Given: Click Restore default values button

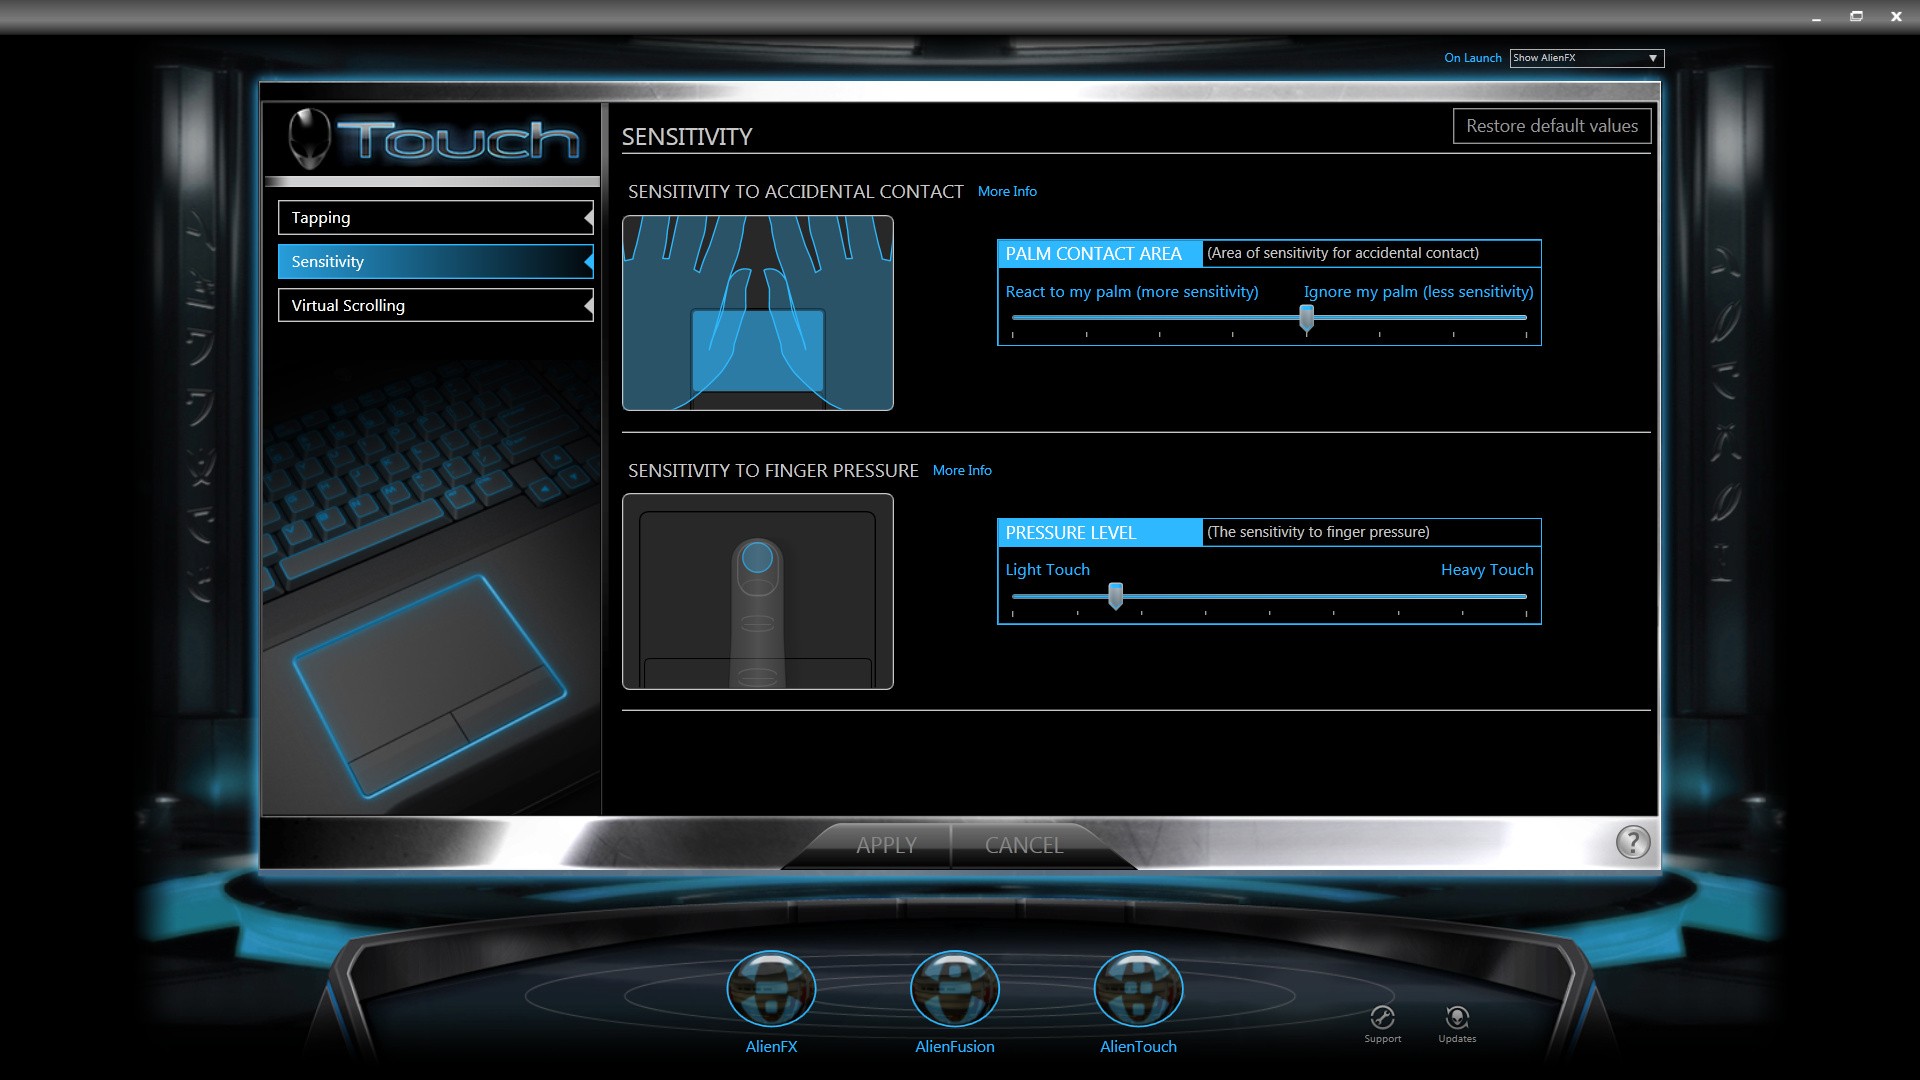Looking at the screenshot, I should coord(1551,126).
